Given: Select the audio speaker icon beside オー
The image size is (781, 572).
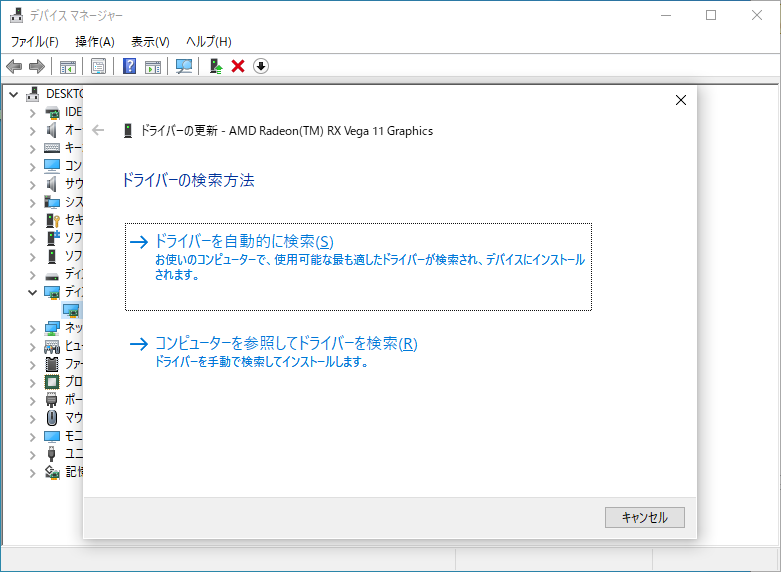Looking at the screenshot, I should point(52,131).
